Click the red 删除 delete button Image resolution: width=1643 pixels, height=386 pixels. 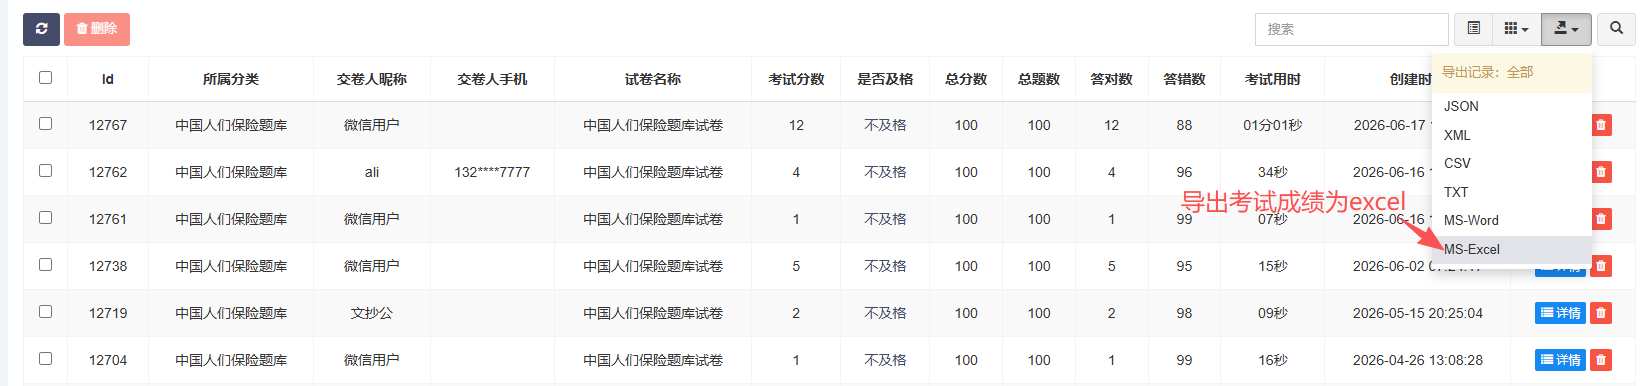coord(97,29)
